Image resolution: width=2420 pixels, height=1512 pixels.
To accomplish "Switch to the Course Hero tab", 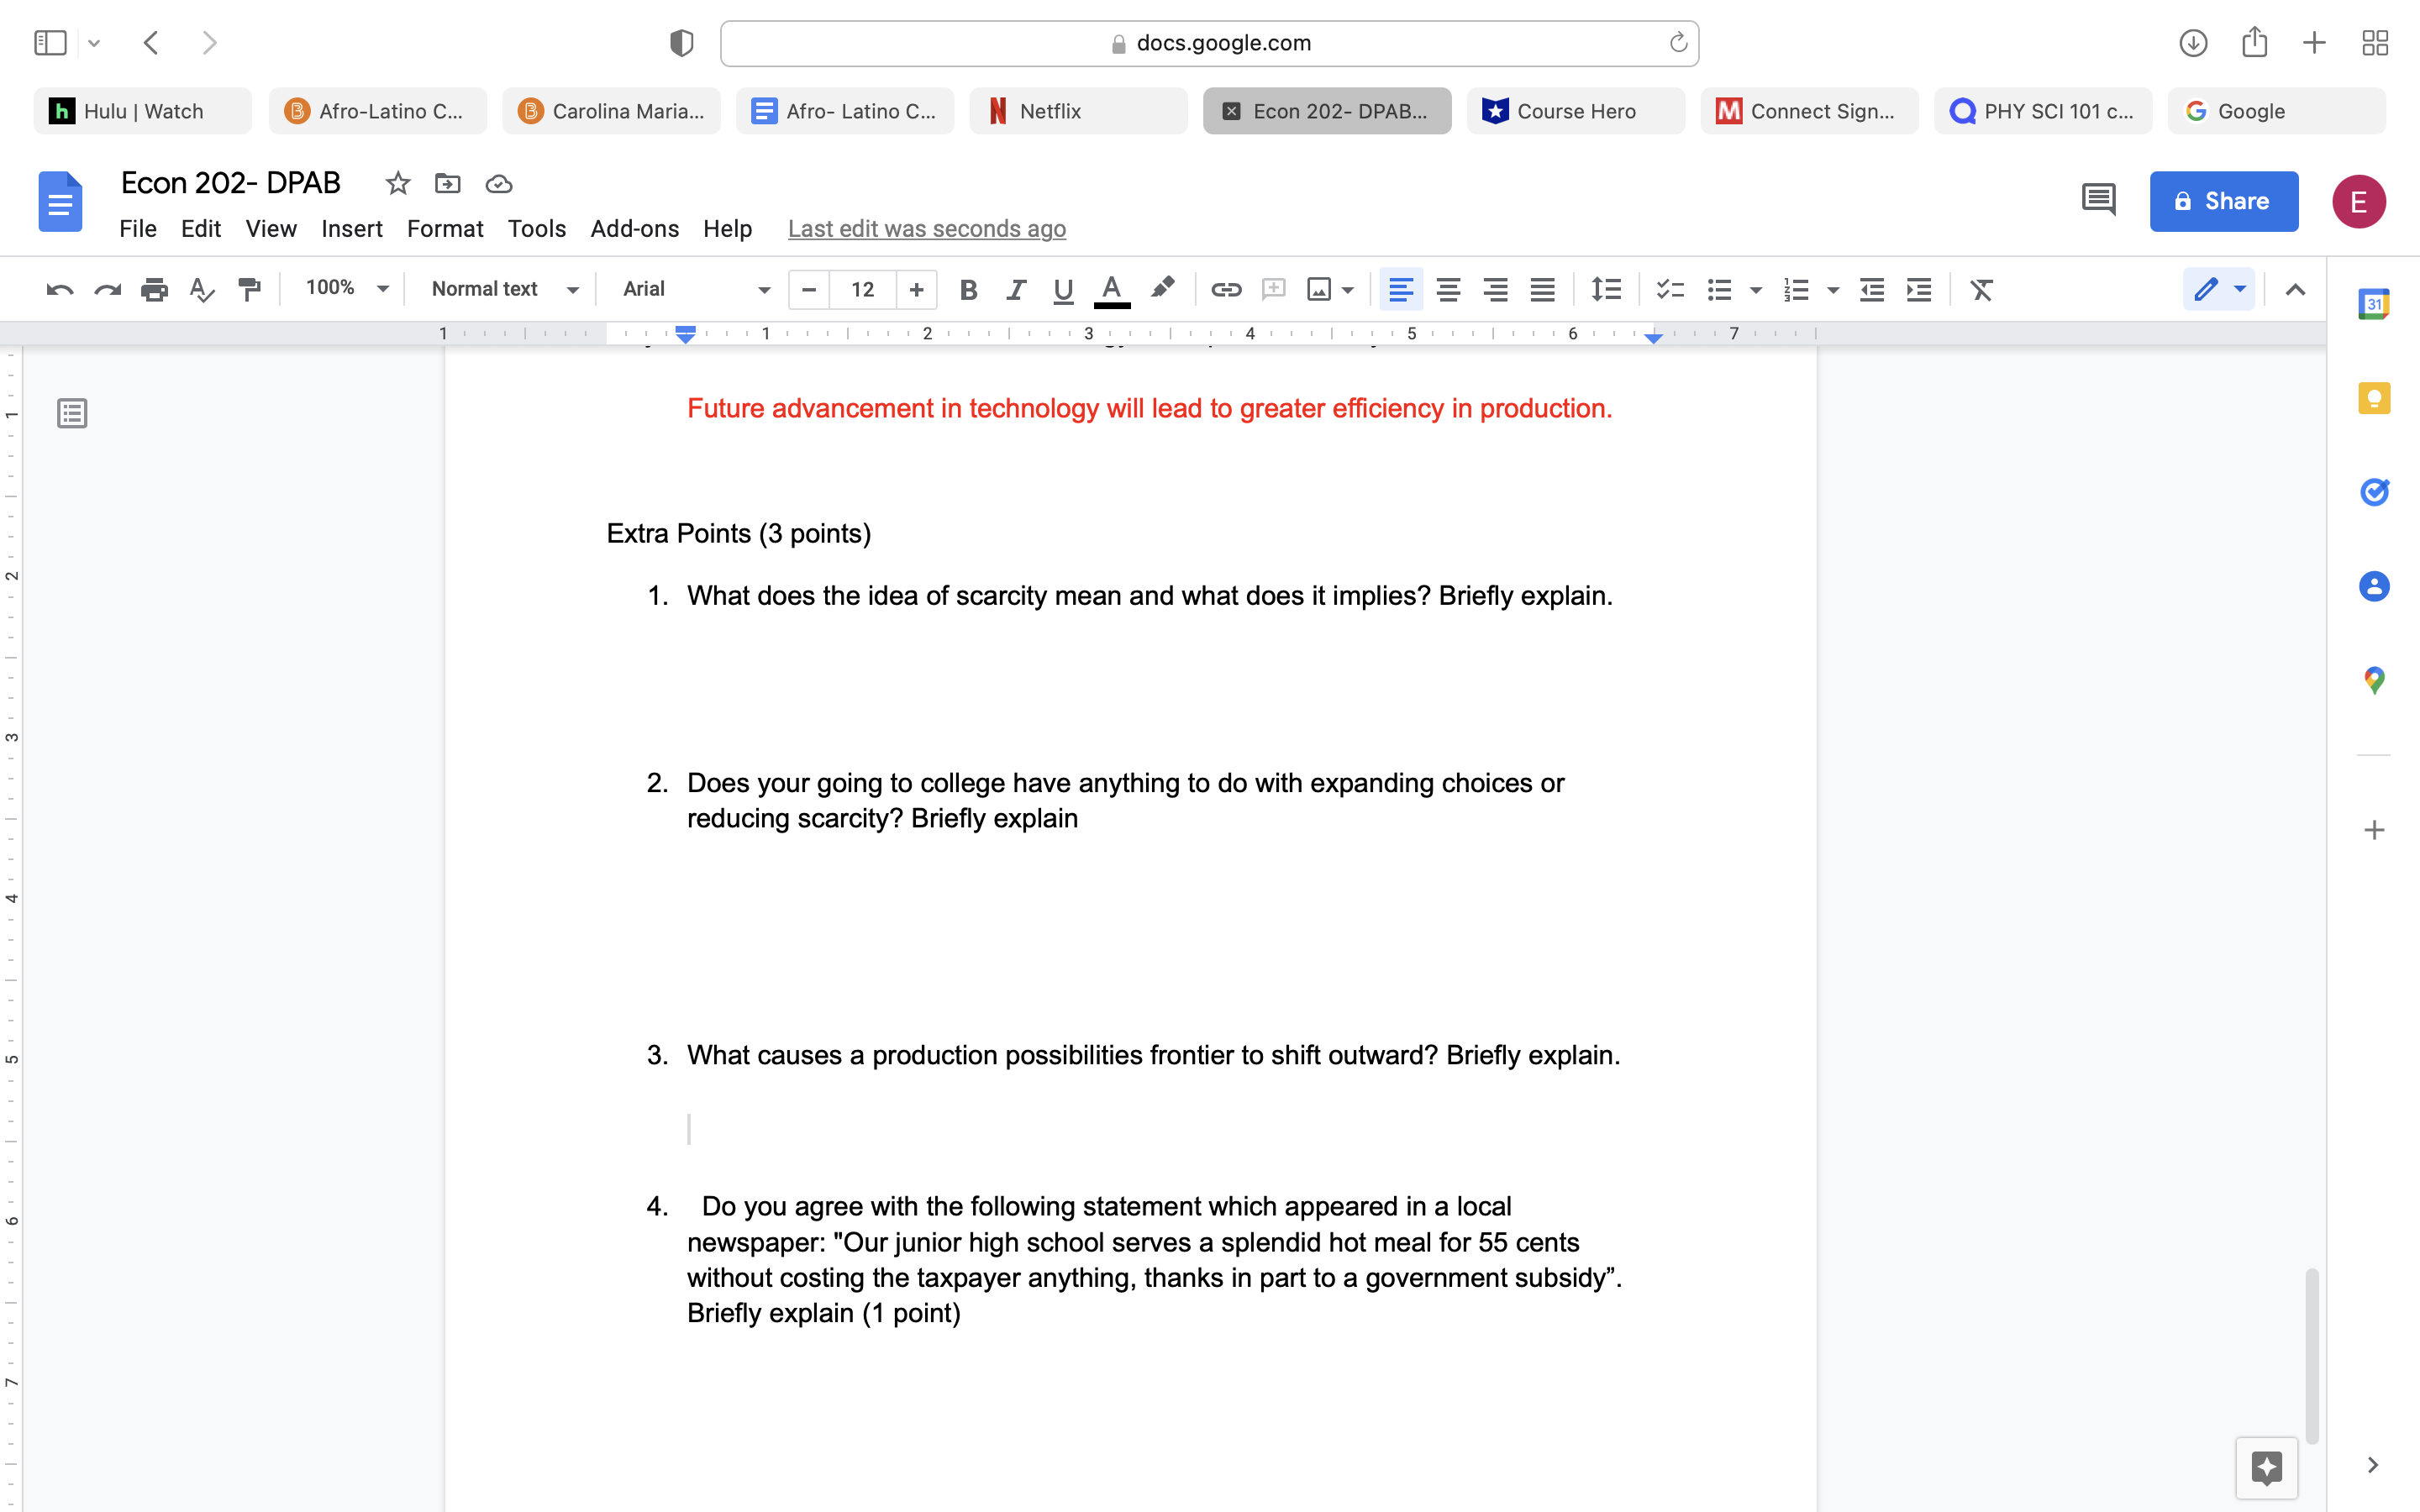I will pos(1575,111).
